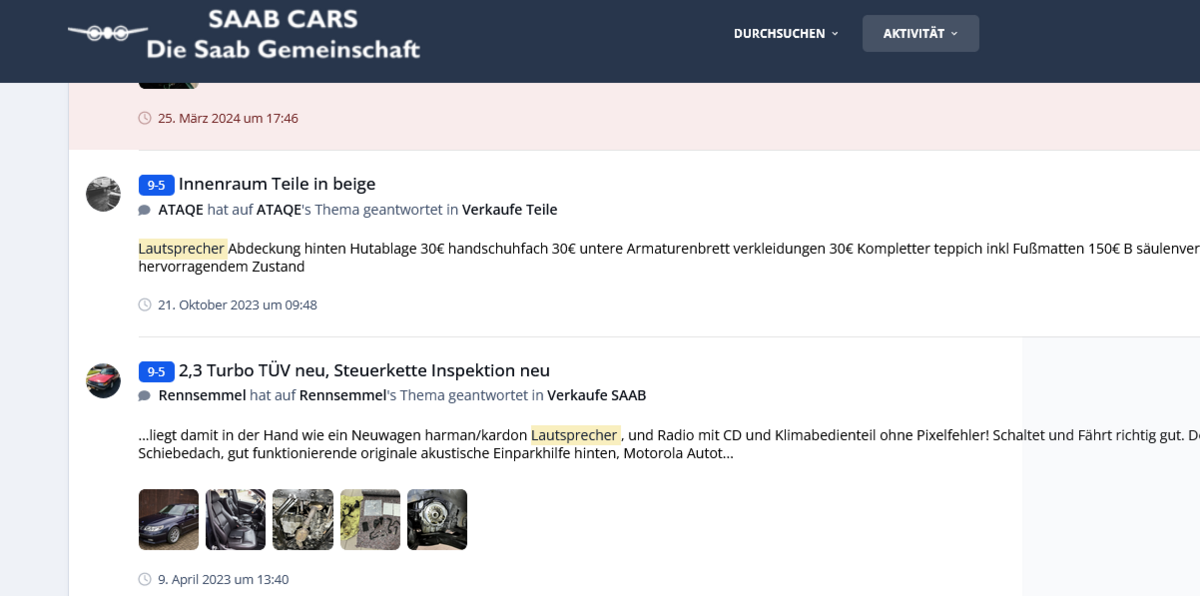This screenshot has height=596, width=1200.
Task: Click clock icon beside 21. Oktober 2023
Action: click(x=145, y=305)
